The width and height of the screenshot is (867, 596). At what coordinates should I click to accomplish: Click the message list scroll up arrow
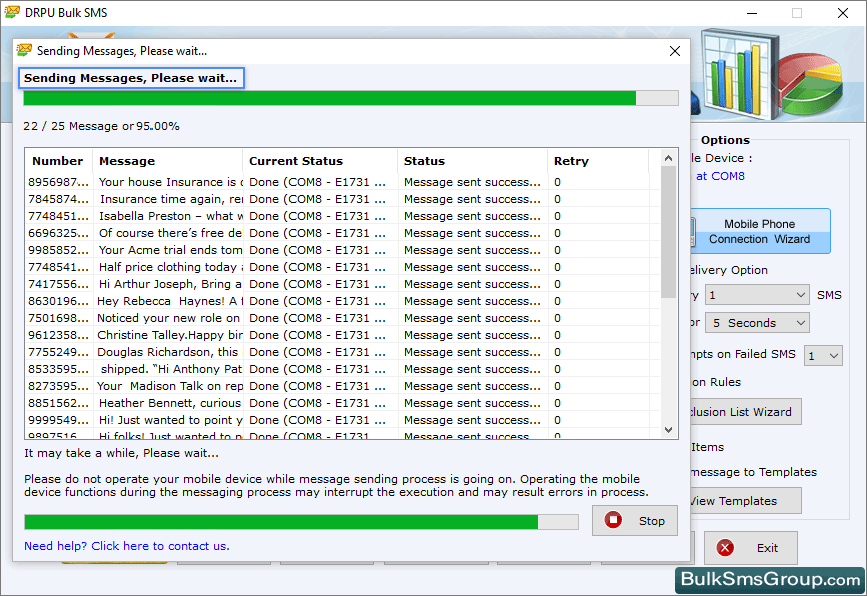(x=668, y=158)
